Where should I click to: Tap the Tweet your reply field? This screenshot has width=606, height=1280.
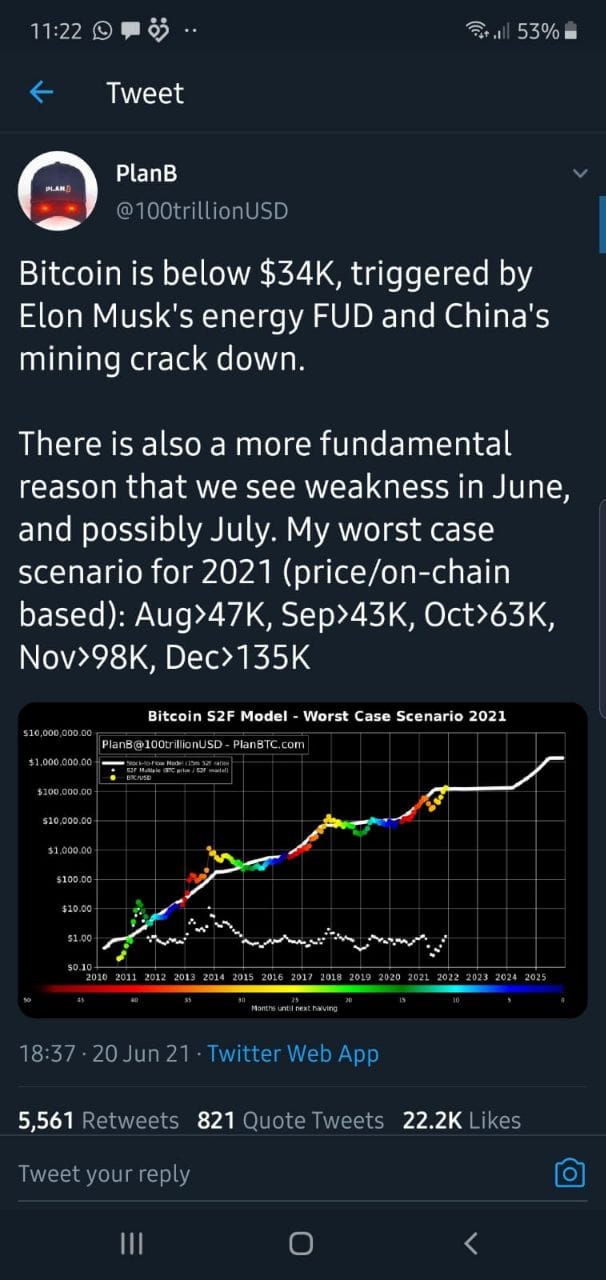coord(280,1173)
